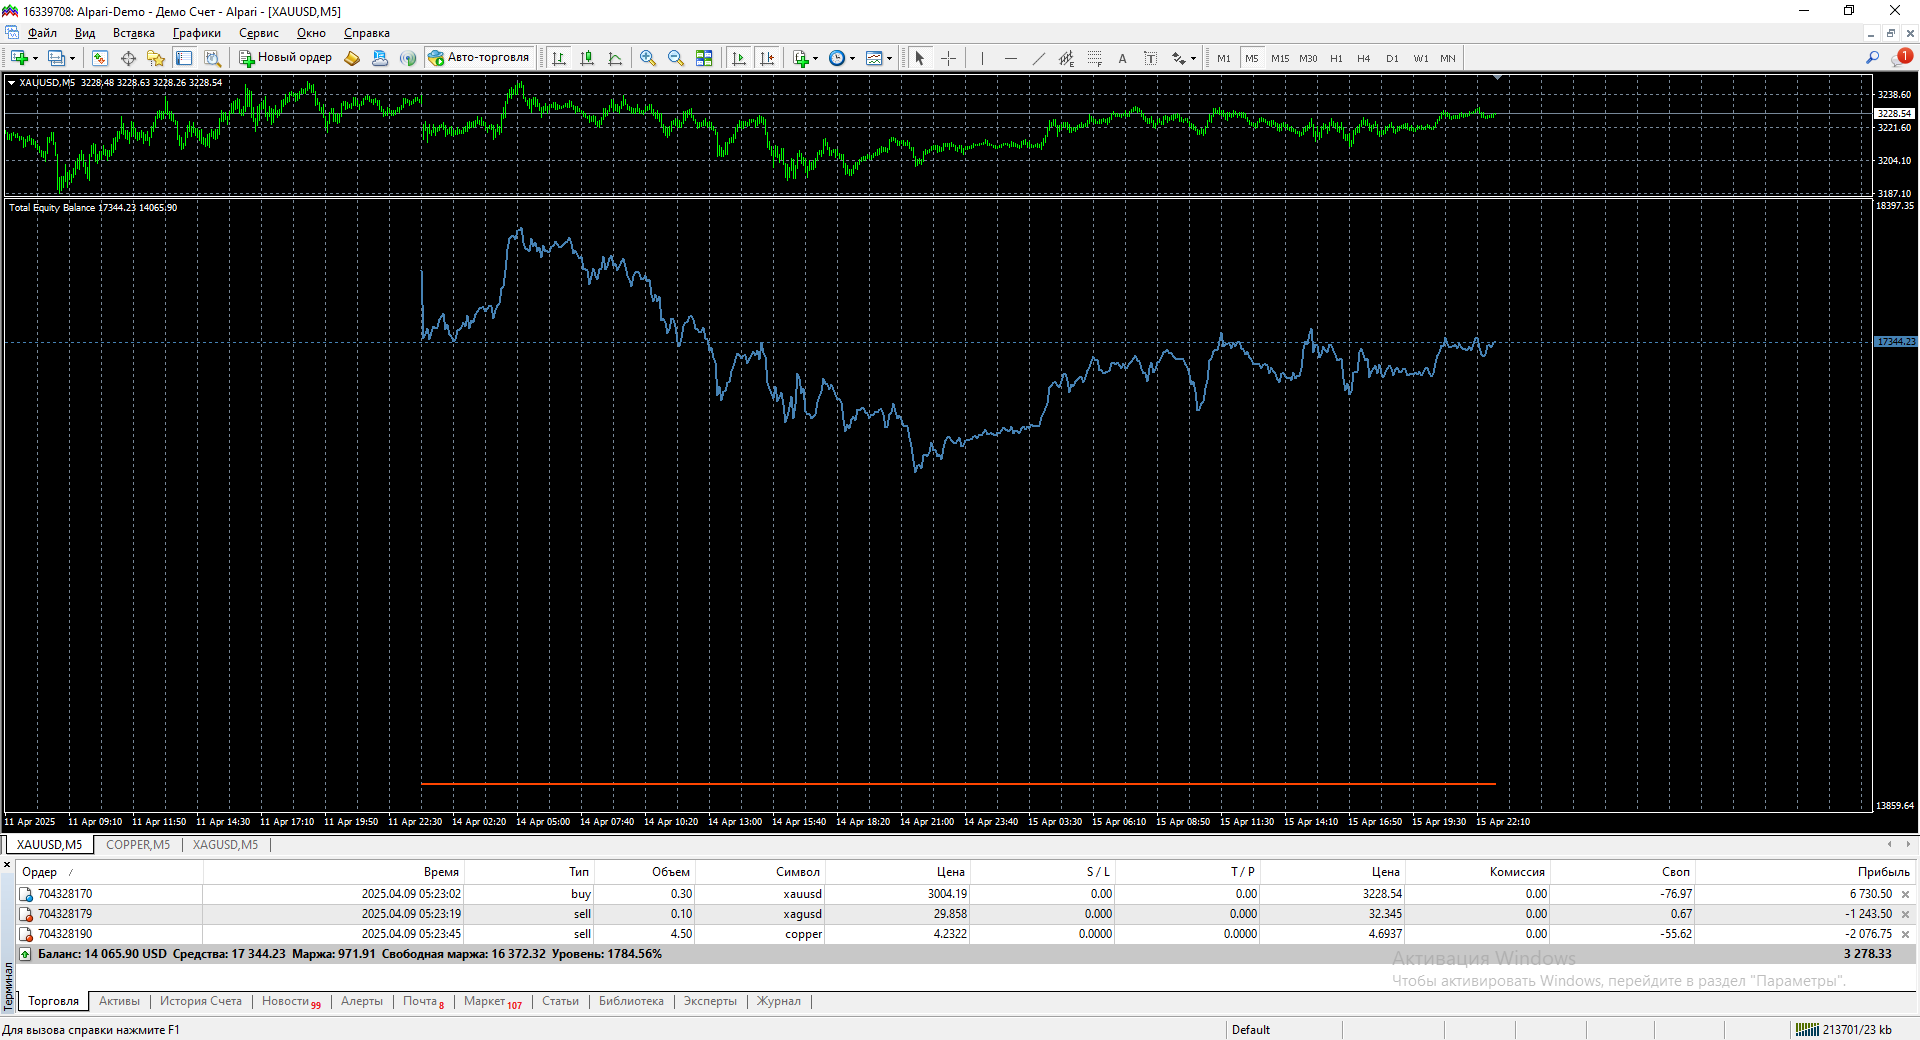Switch to the COPPER,M5 chart tab
1920x1040 pixels.
[x=138, y=845]
